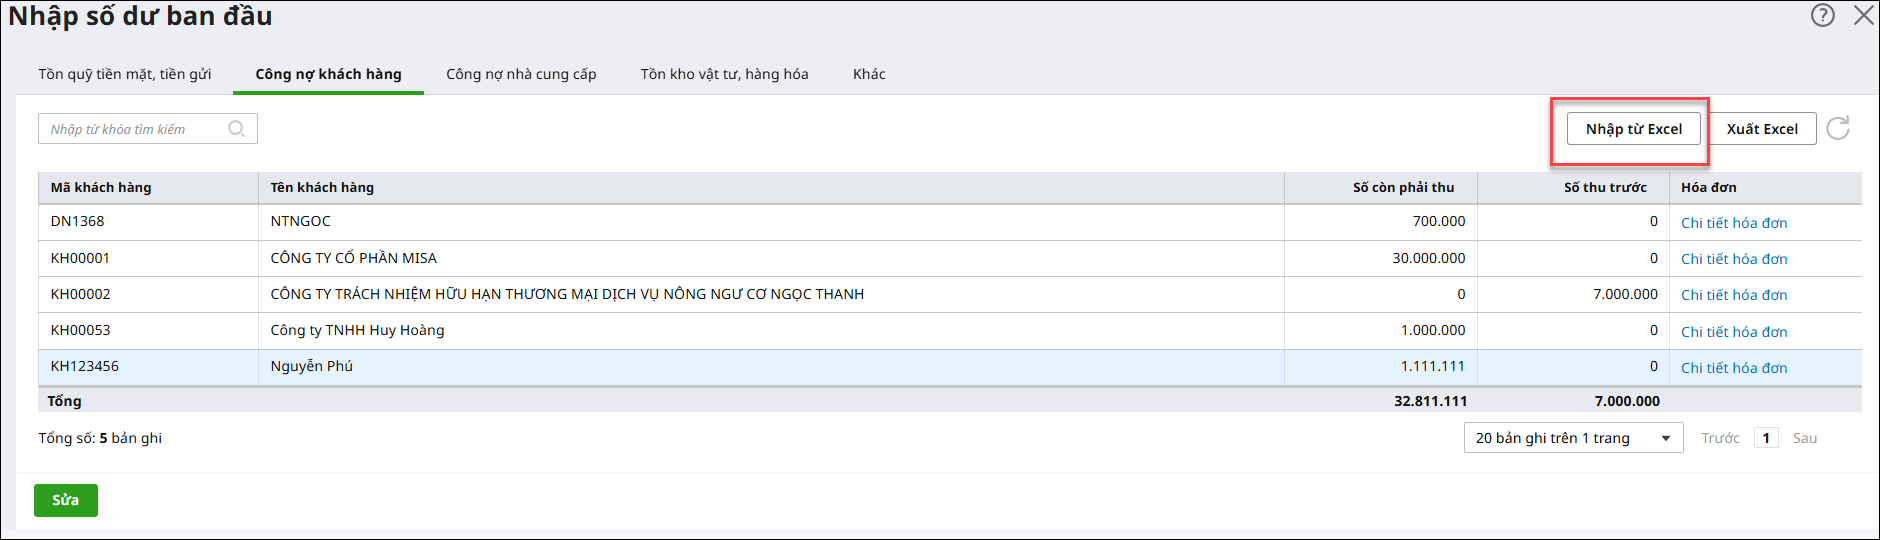Screen dimensions: 1880x540
Task: Close the Nhập số dư ban đầu dialog
Action: click(1864, 15)
